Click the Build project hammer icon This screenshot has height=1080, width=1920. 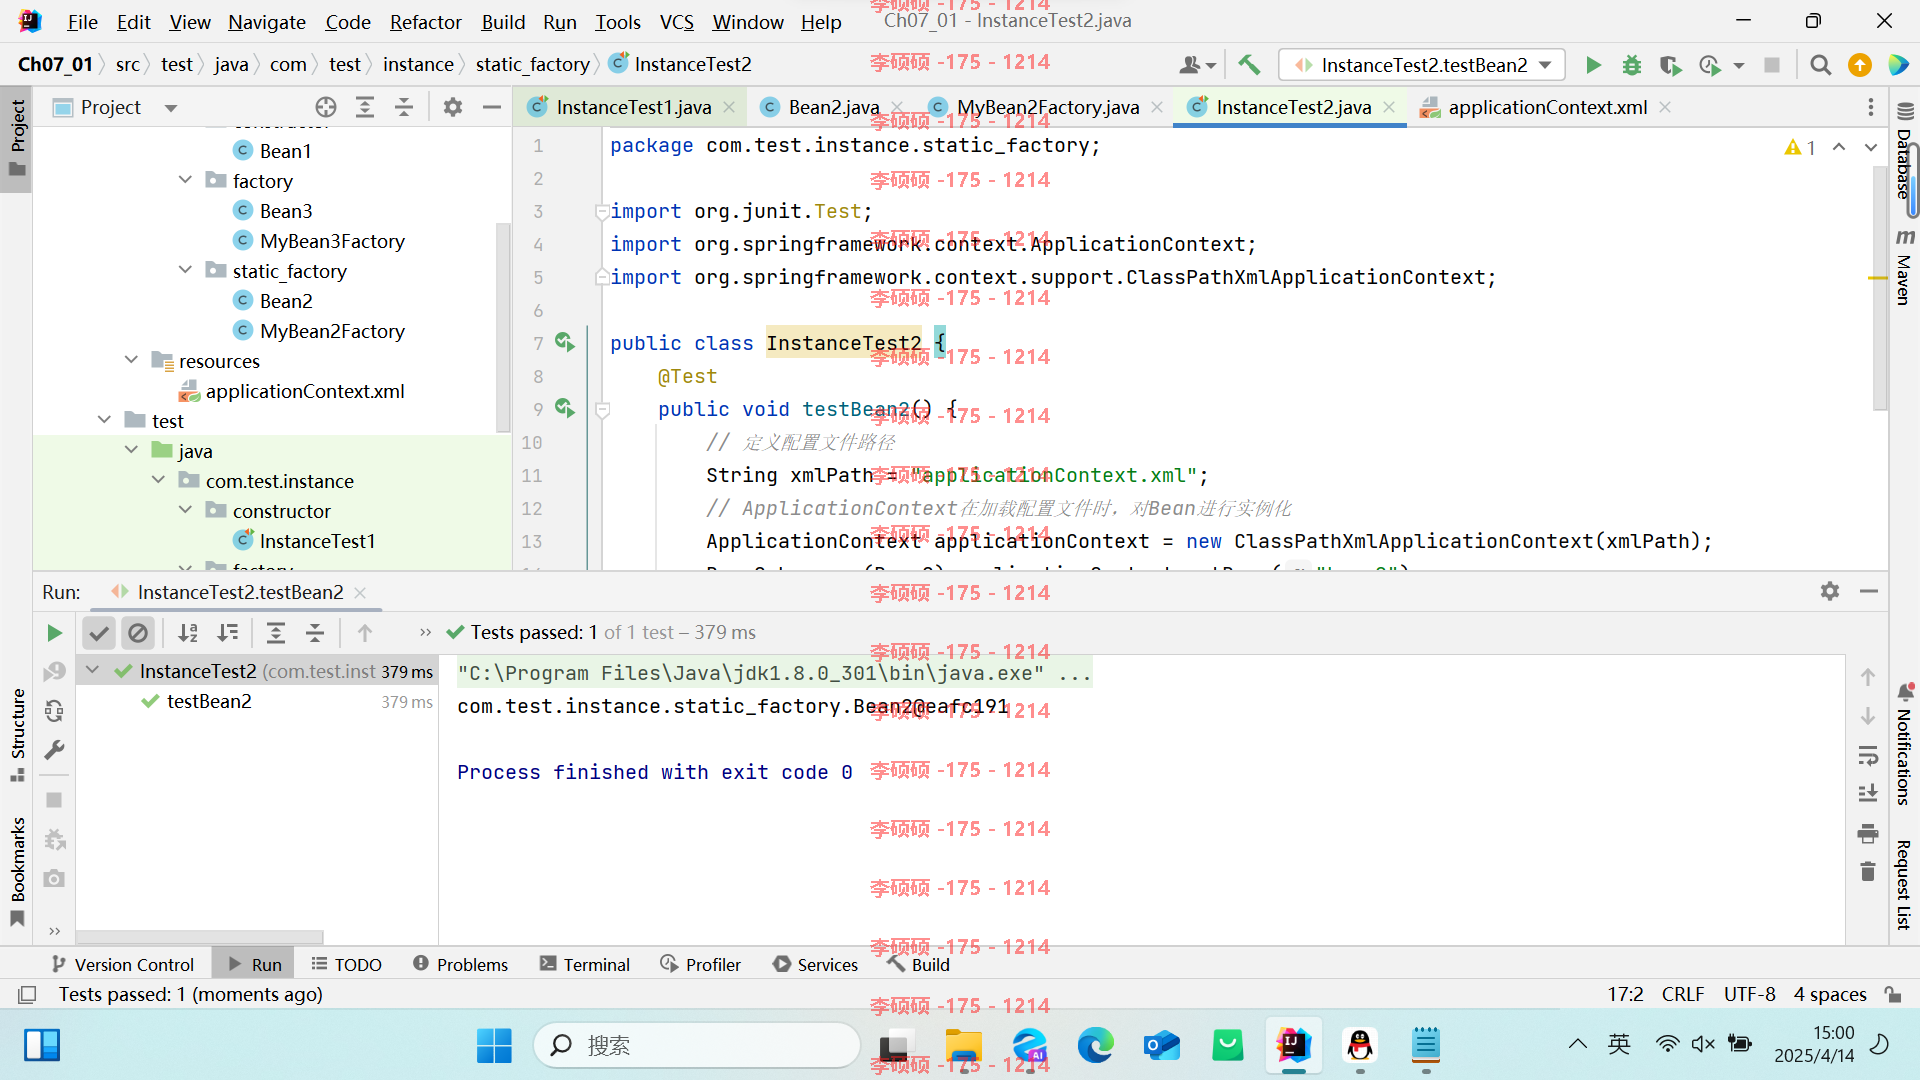click(1249, 65)
